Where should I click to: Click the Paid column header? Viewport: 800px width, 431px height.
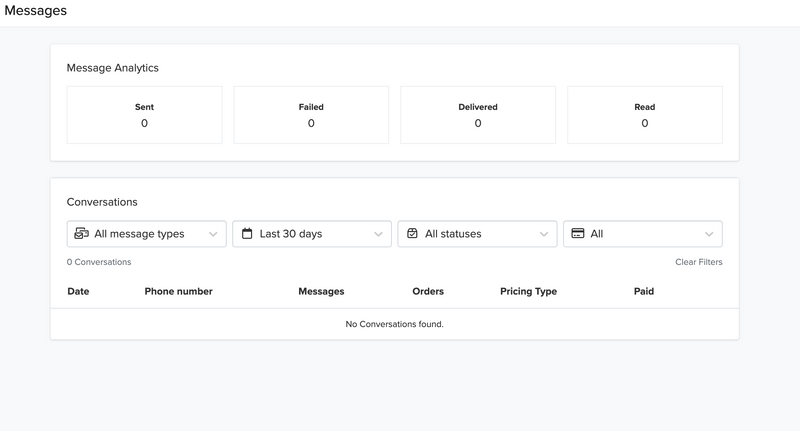pyautogui.click(x=644, y=291)
